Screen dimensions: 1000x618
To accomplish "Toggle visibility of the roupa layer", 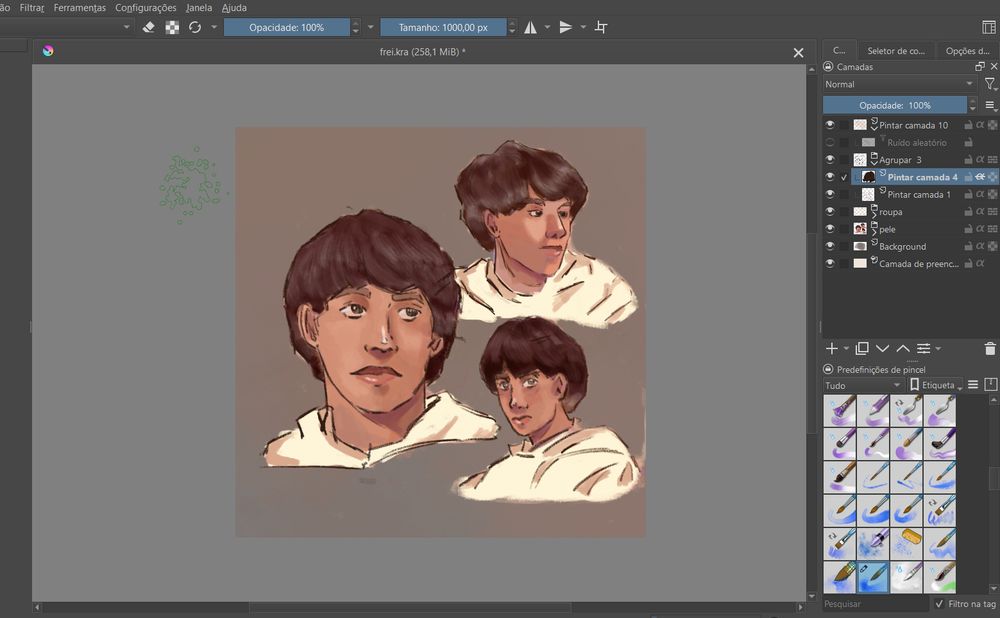I will pos(830,212).
